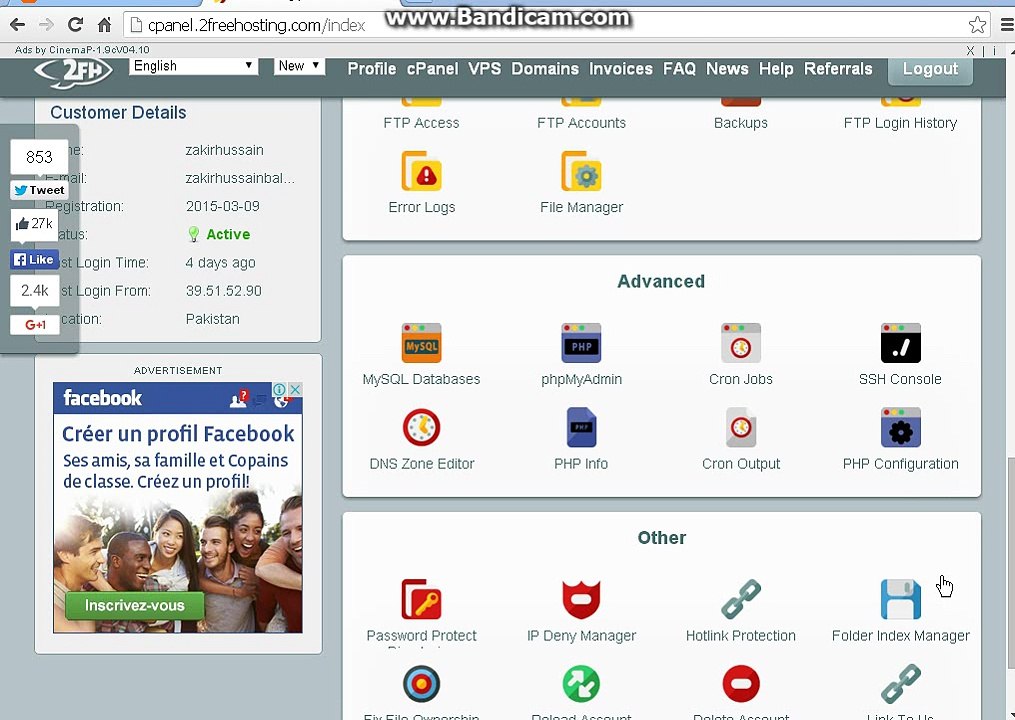This screenshot has height=720, width=1015.
Task: Click the Facebook ad image of friends
Action: (x=177, y=562)
